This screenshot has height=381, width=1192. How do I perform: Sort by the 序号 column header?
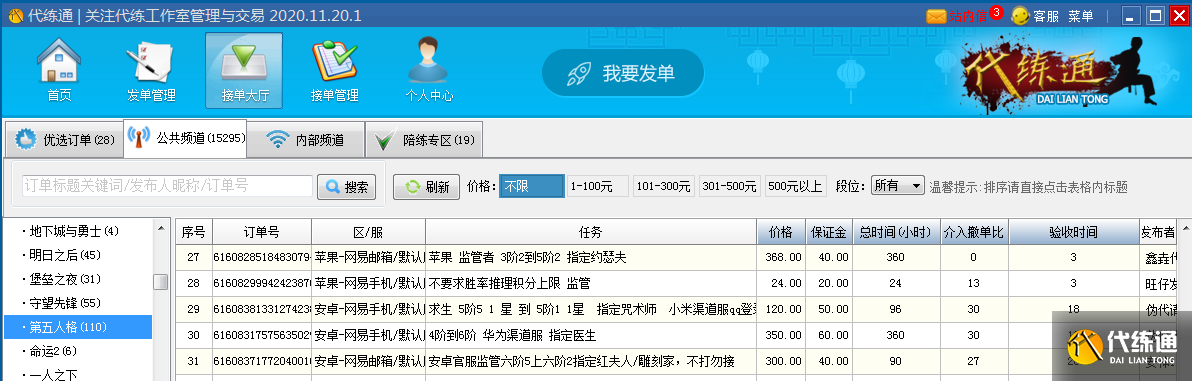[x=194, y=233]
